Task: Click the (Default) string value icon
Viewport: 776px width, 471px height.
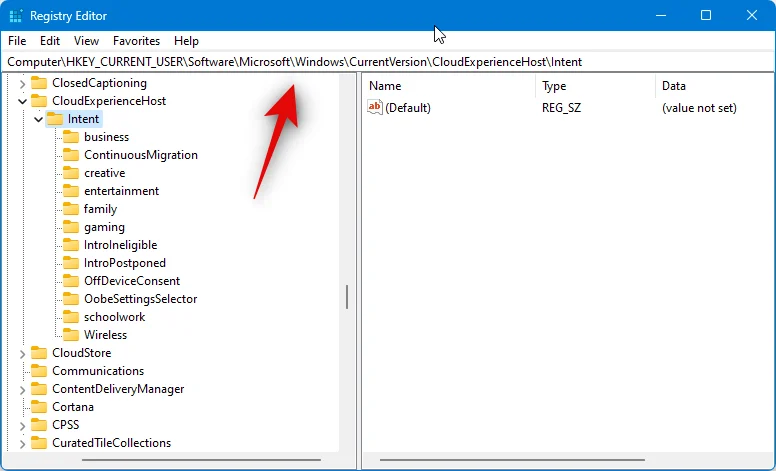Action: point(375,107)
